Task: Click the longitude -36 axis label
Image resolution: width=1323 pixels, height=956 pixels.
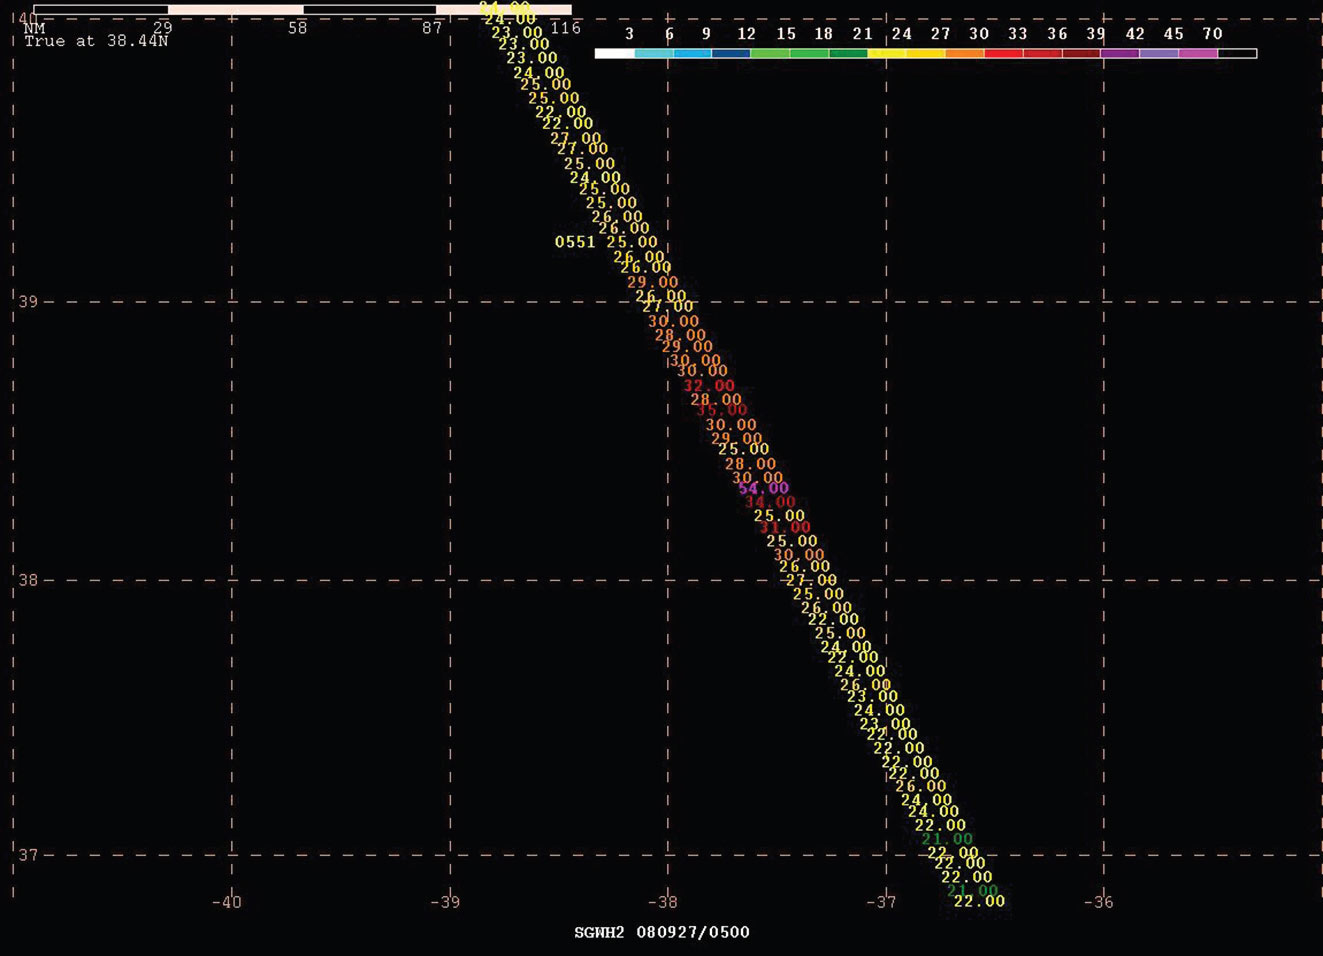Action: coord(1098,902)
